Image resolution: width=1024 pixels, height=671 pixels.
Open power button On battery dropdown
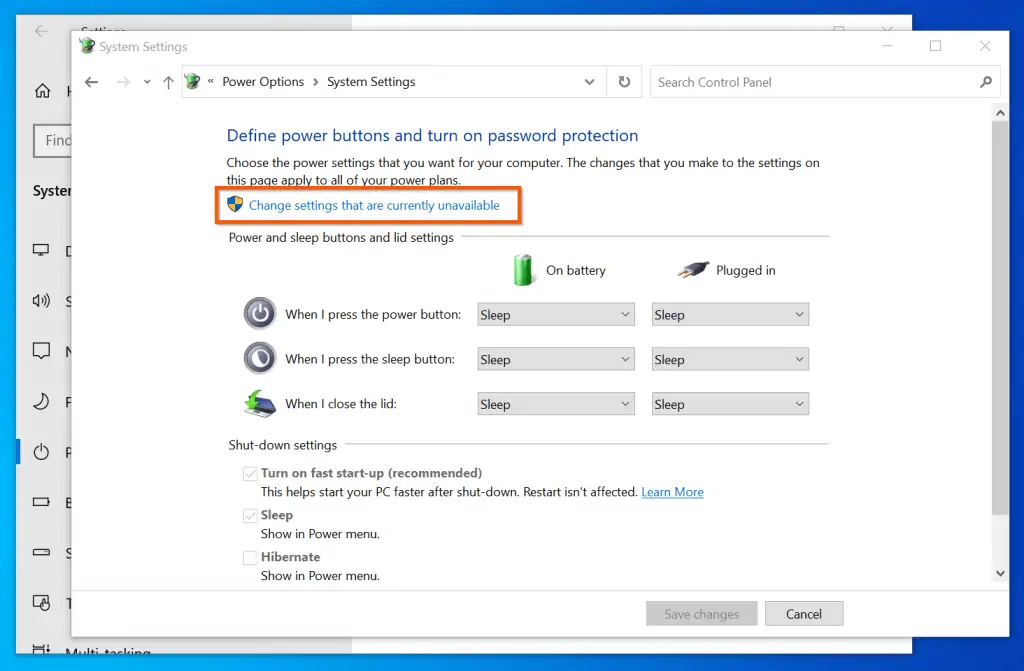556,315
